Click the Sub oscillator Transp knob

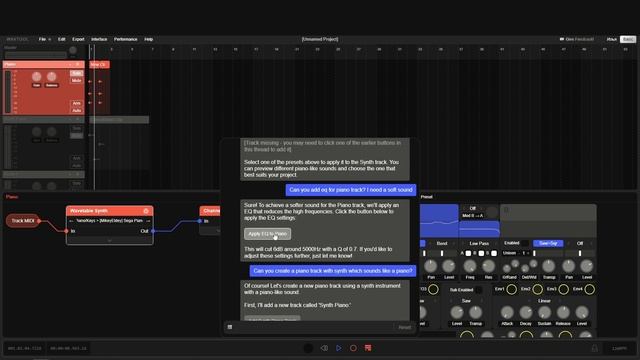point(476,313)
